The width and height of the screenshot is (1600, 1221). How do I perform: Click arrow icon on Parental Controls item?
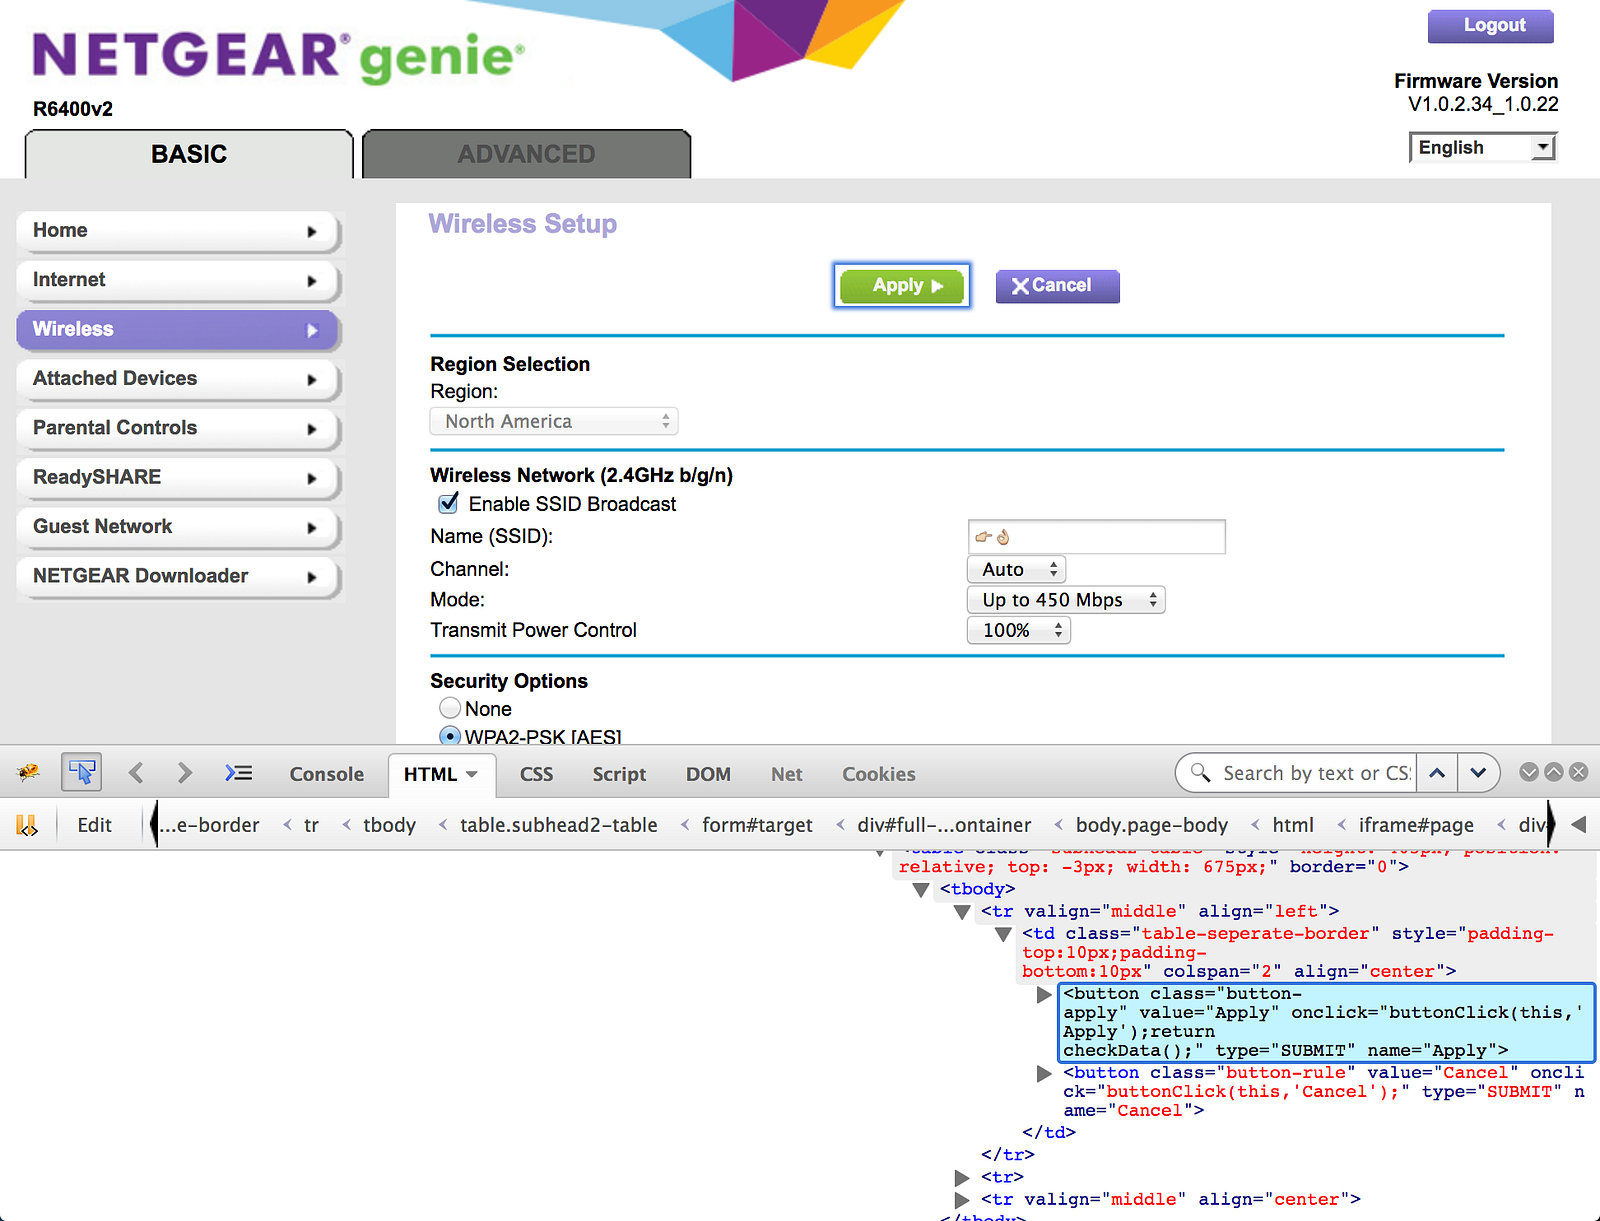[x=312, y=429]
